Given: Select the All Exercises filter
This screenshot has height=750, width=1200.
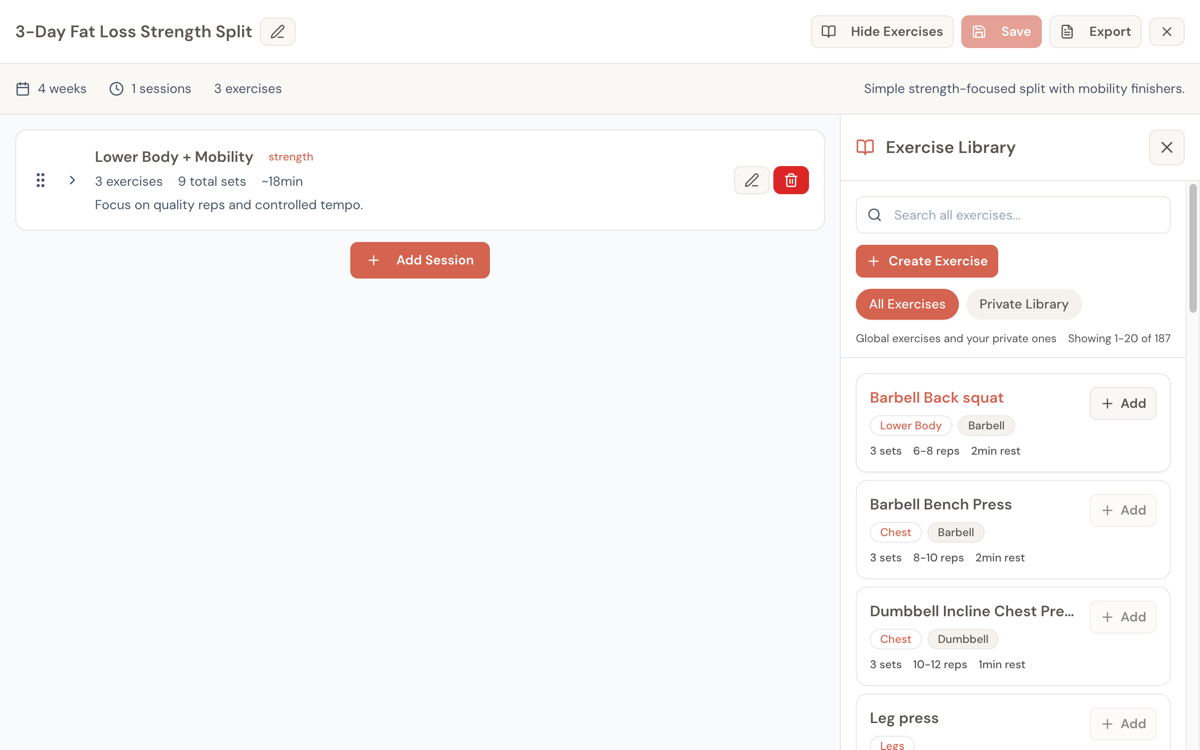Looking at the screenshot, I should (x=907, y=304).
